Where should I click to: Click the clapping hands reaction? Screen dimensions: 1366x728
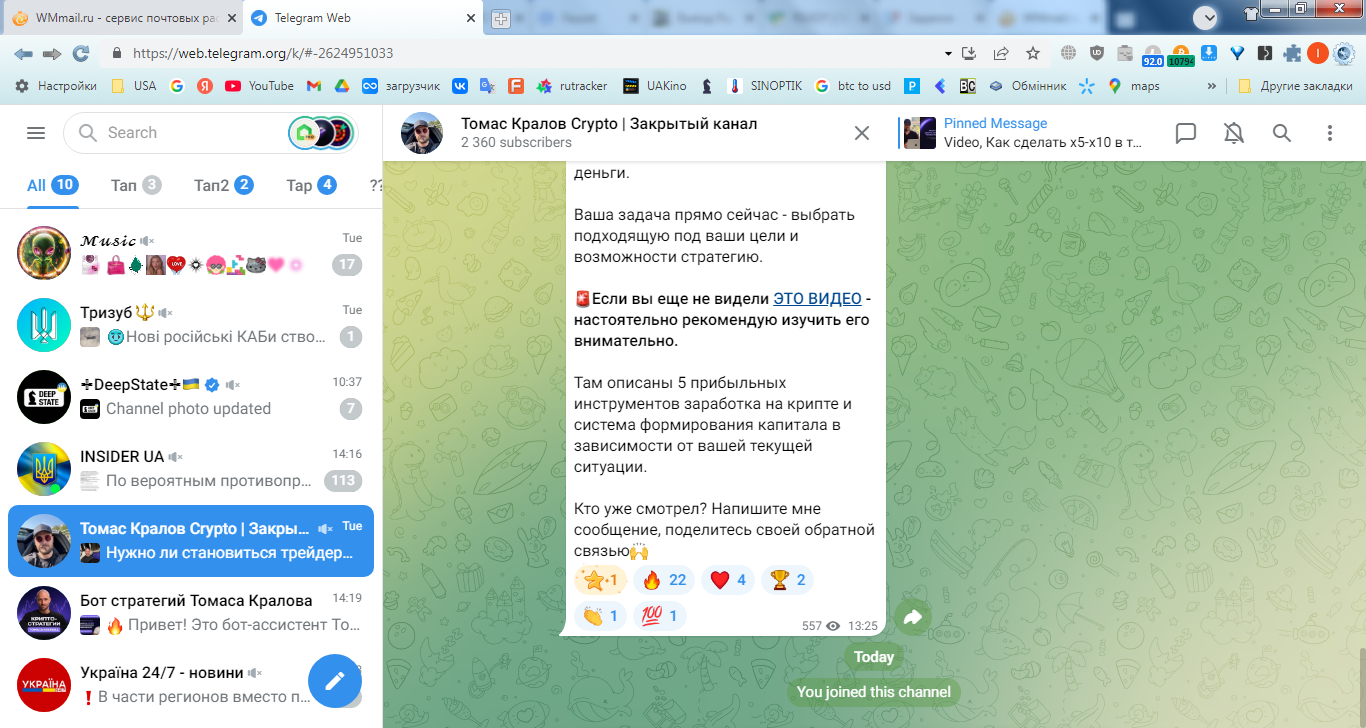[x=601, y=616]
